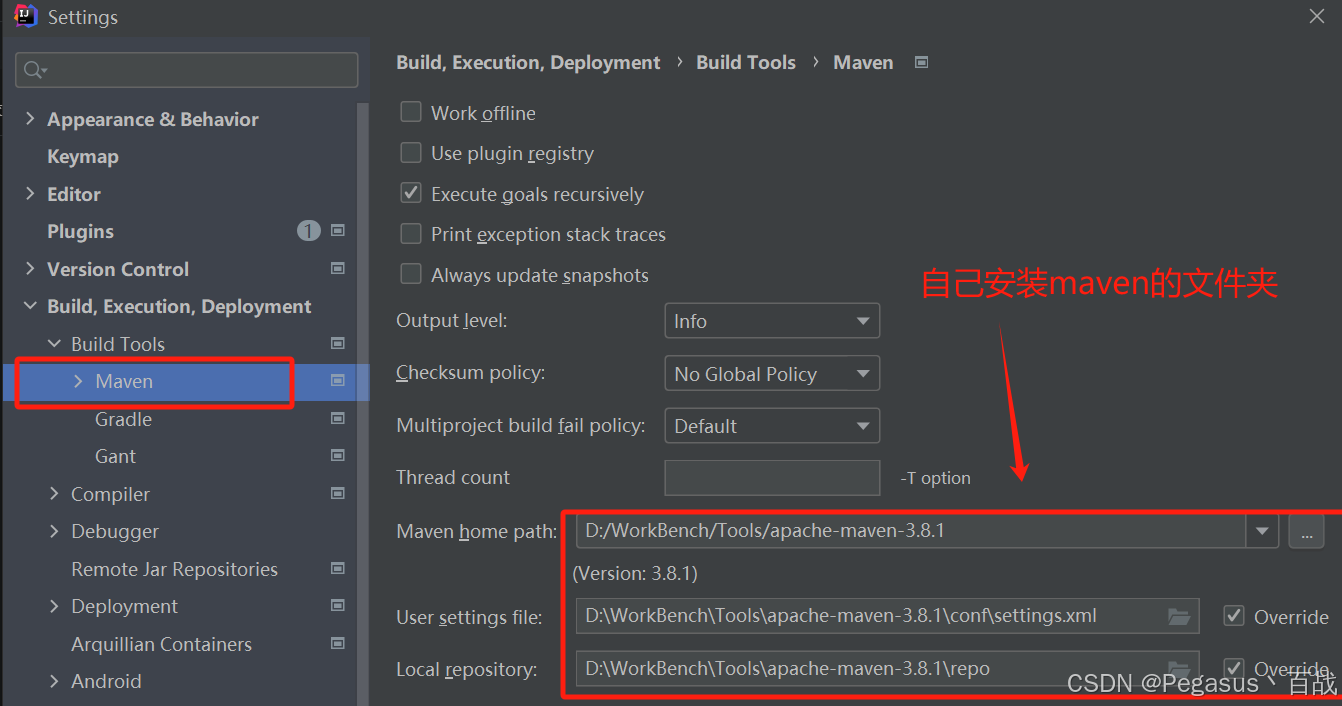
Task: Toggle Override for Local repository
Action: pos(1234,667)
